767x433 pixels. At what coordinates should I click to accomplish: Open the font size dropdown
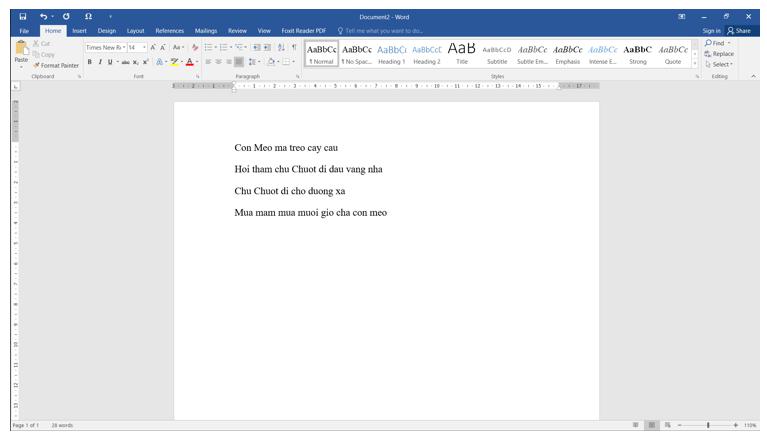click(144, 47)
